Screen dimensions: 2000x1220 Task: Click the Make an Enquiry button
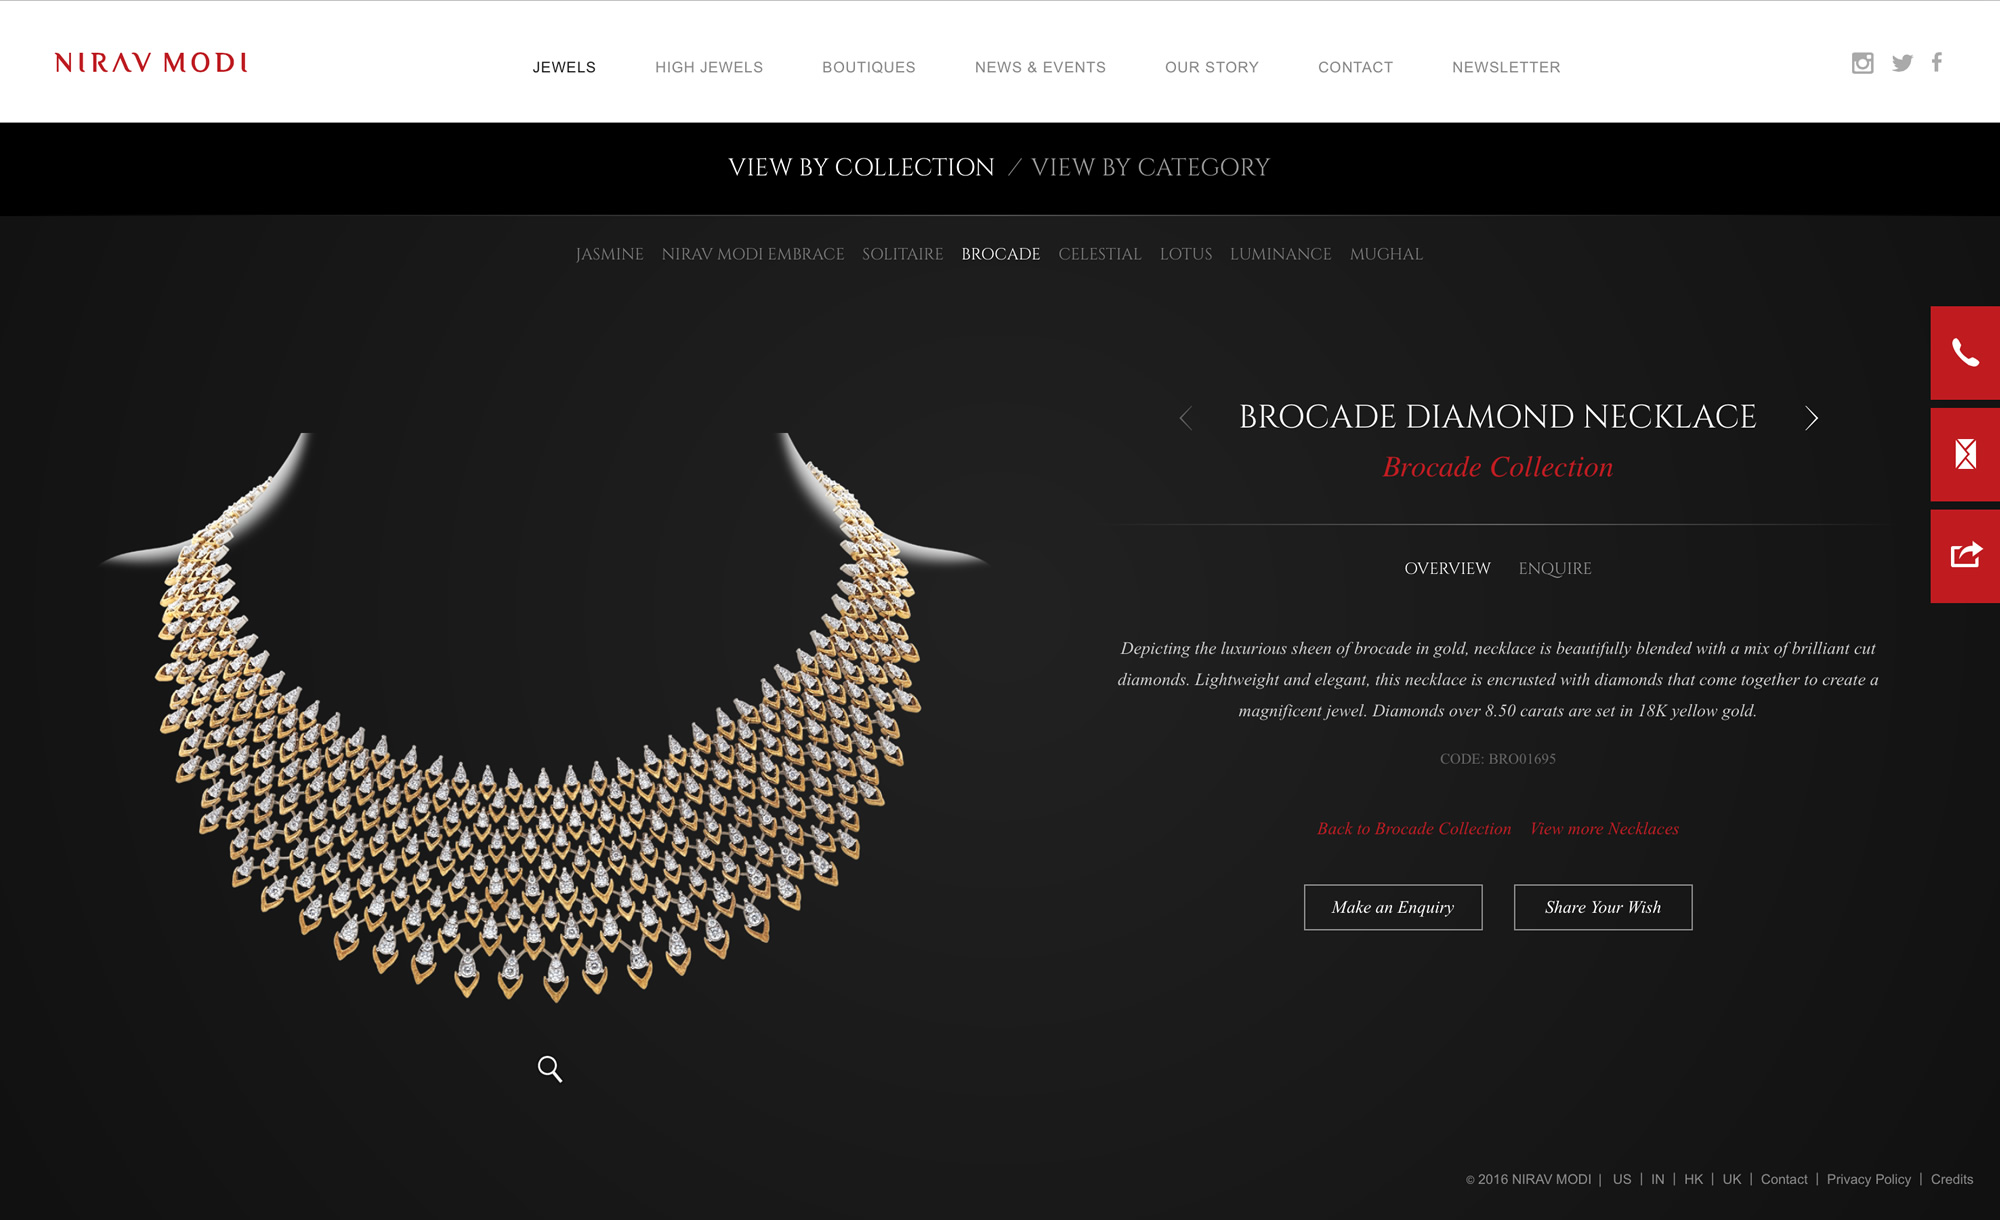1393,907
